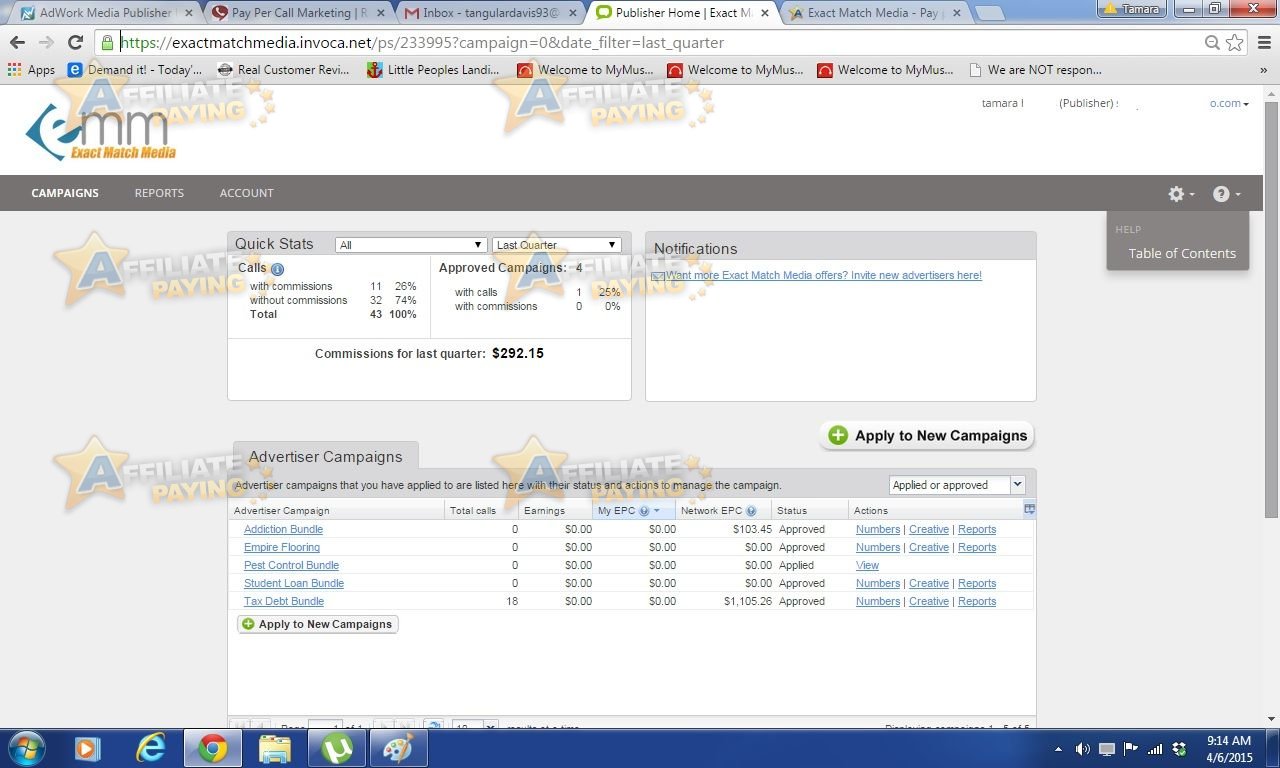Sort by Total calls column header
The height and width of the screenshot is (768, 1280).
(x=481, y=511)
